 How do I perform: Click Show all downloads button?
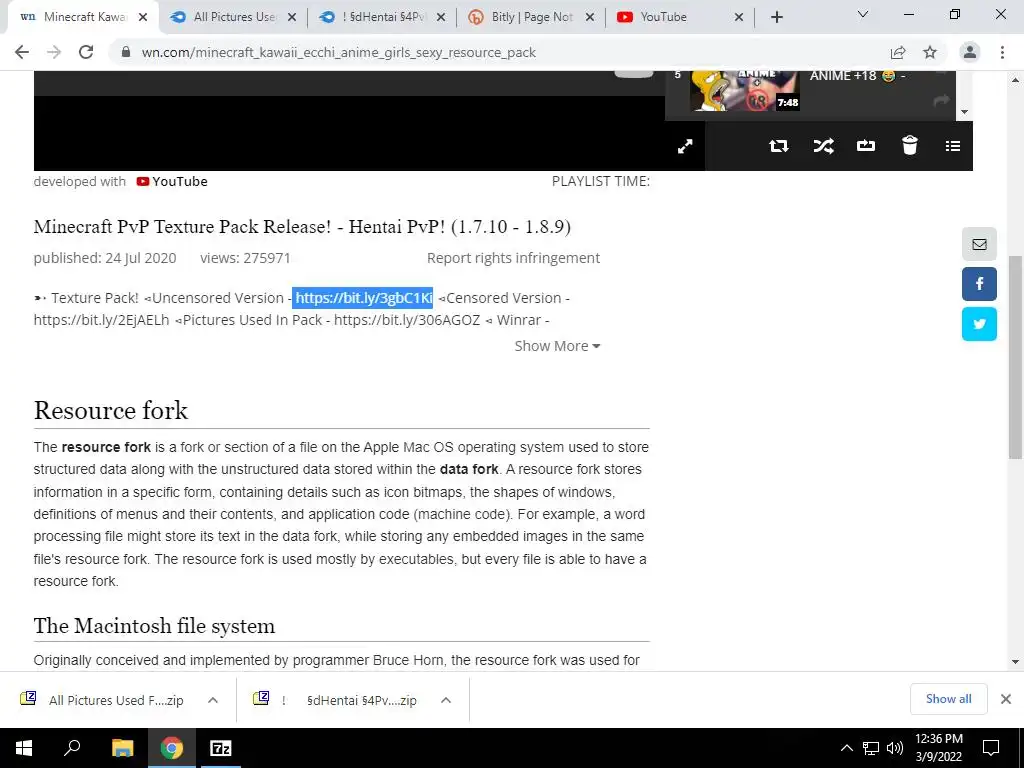click(948, 699)
